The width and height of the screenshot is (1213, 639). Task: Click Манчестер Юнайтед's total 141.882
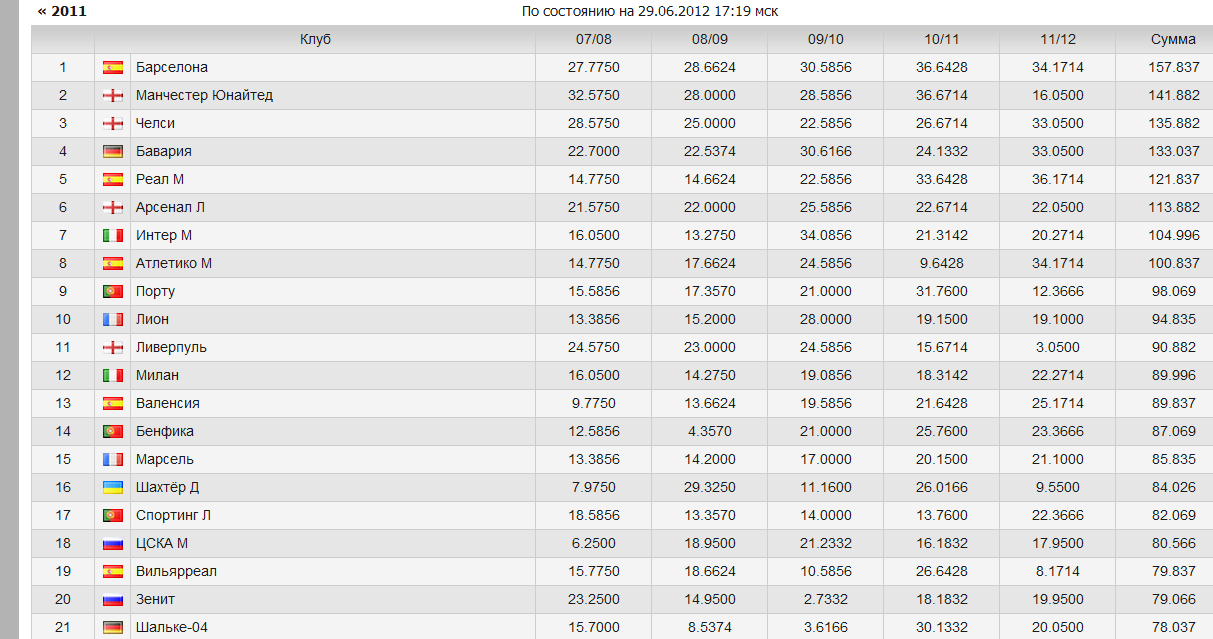(1173, 95)
